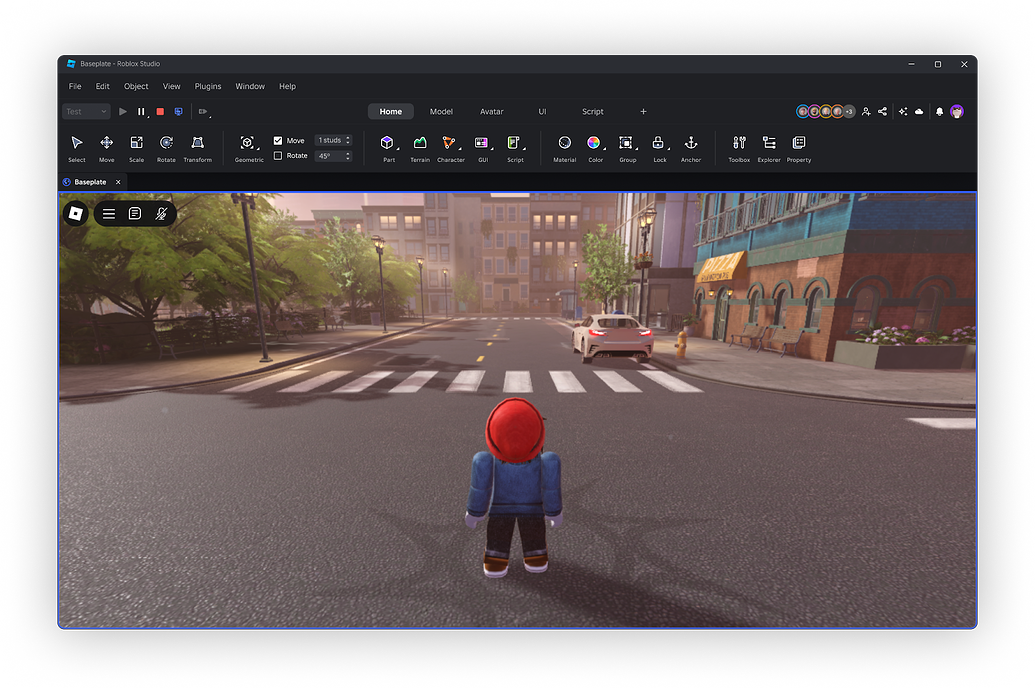Unmute the microphone in the viewport

[x=162, y=213]
